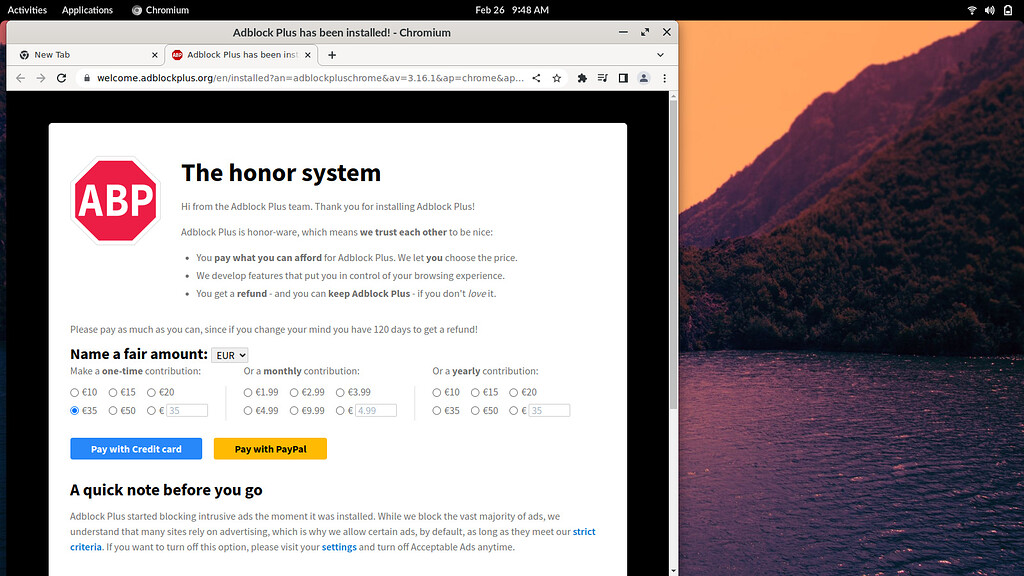Open the new tab plus button
1024x576 pixels.
pos(332,55)
